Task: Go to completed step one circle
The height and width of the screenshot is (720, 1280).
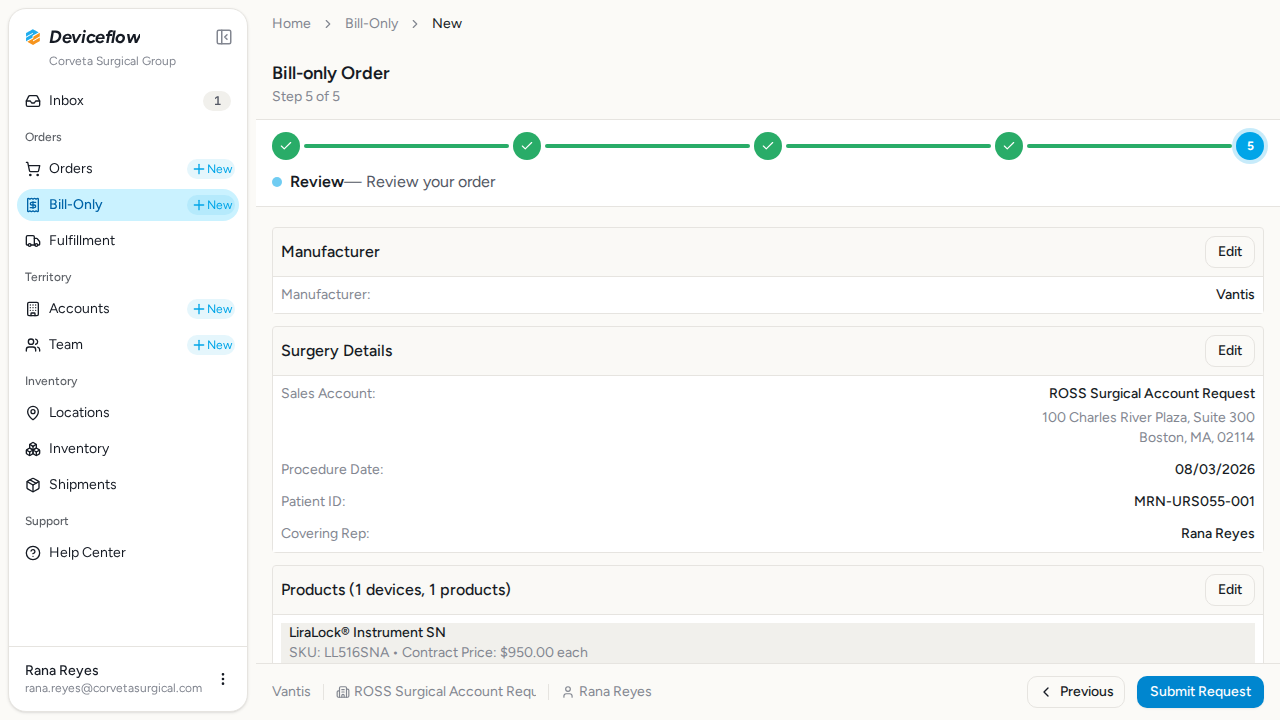Action: pyautogui.click(x=286, y=146)
